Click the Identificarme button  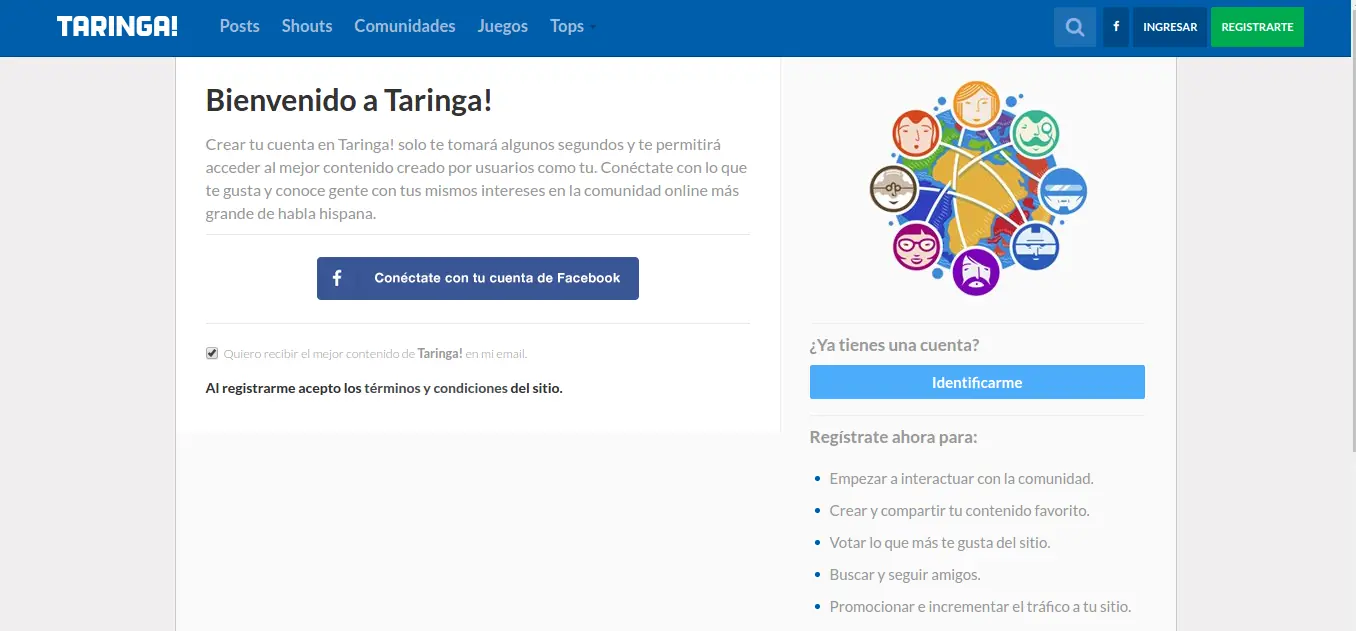(977, 382)
